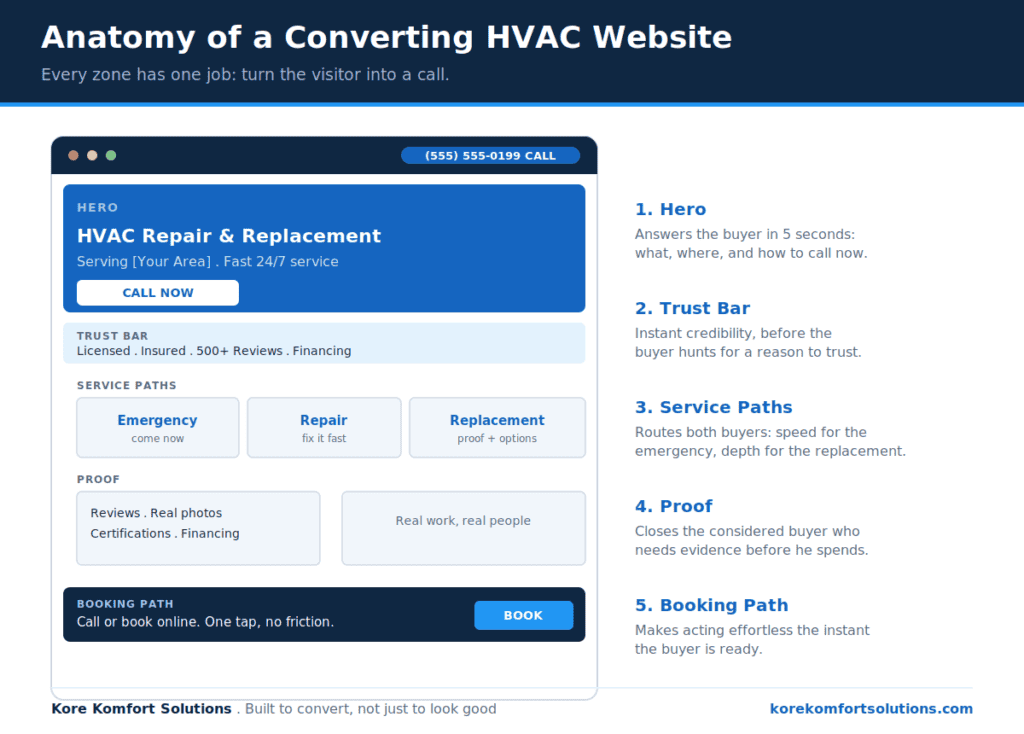1024x734 pixels.
Task: Click 'Built to convert, not just to look good'
Action: [370, 709]
